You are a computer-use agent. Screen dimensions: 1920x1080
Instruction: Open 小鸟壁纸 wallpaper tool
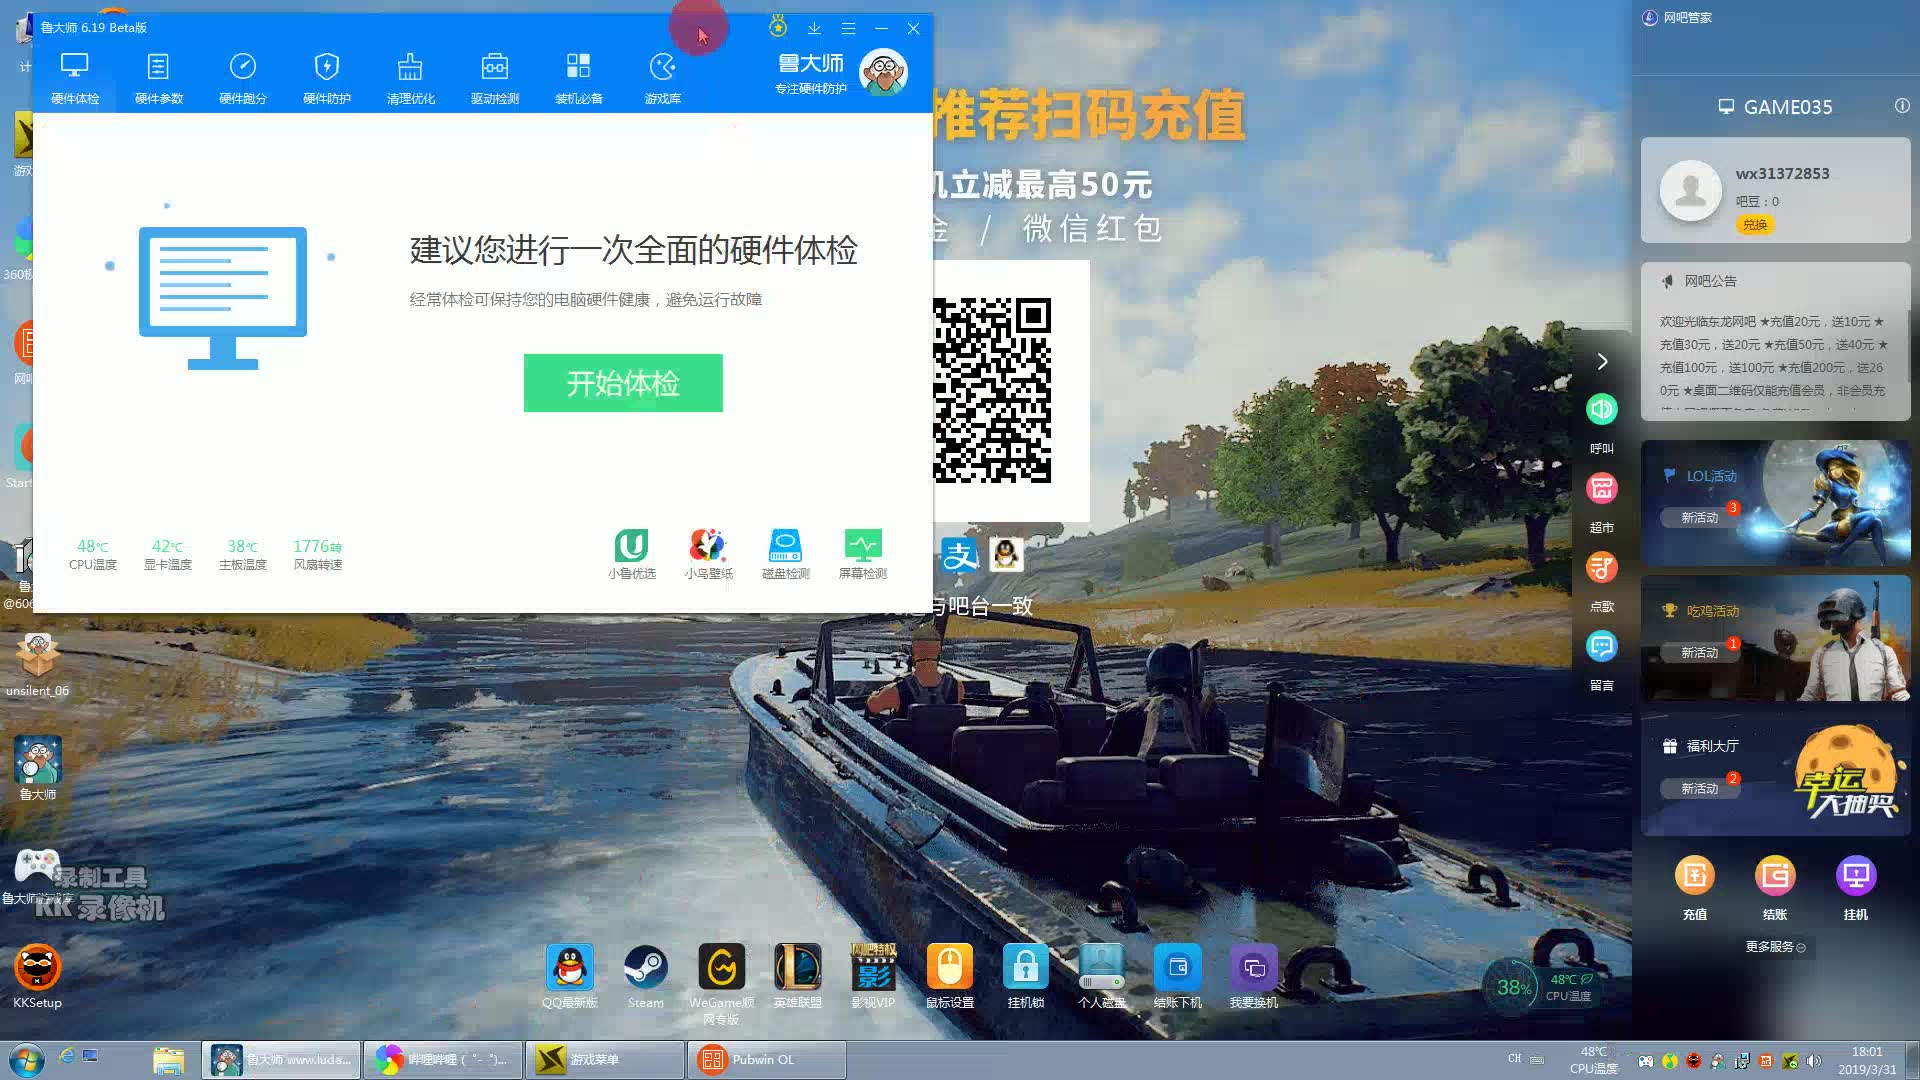[709, 553]
